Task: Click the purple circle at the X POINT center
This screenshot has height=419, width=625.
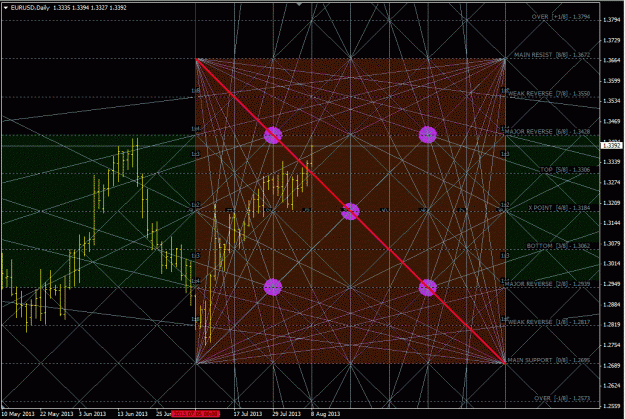Action: pyautogui.click(x=350, y=211)
